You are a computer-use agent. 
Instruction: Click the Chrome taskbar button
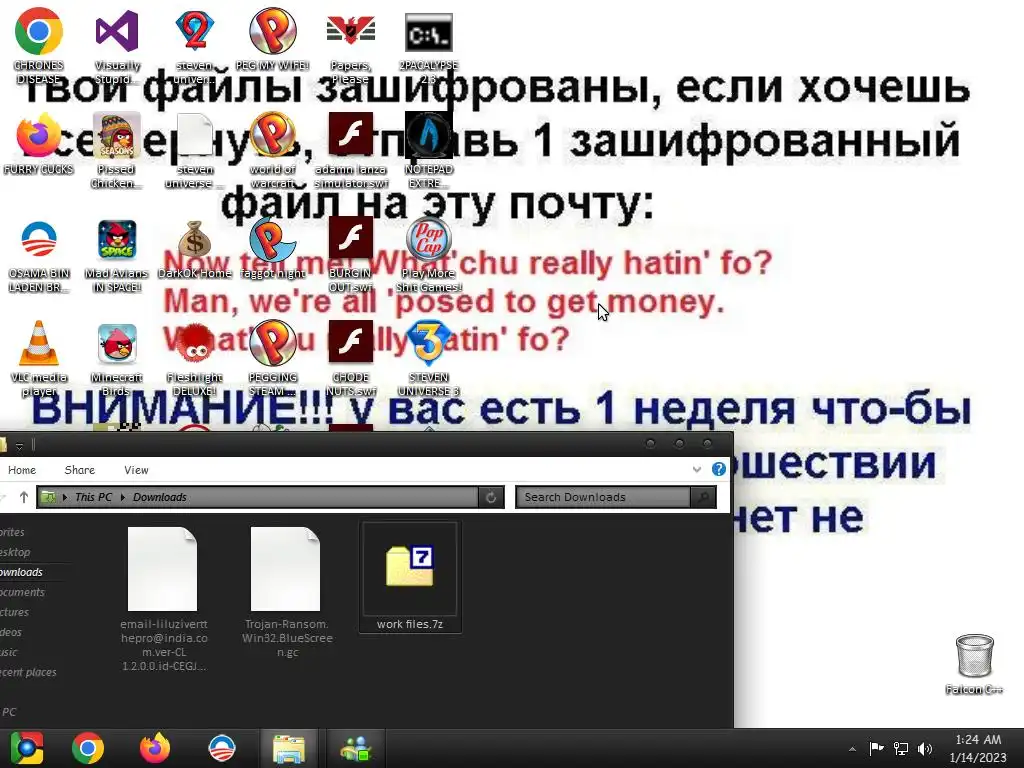88,748
